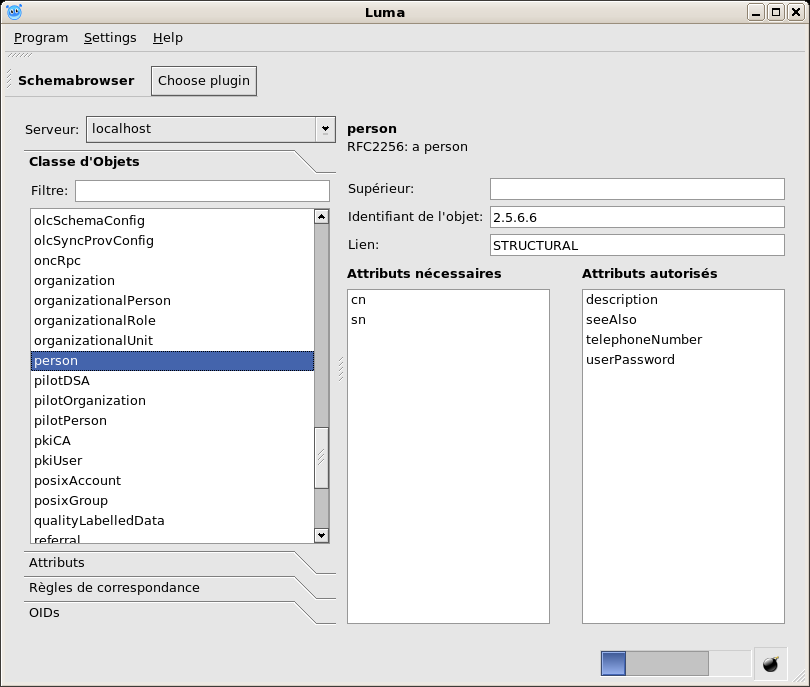The width and height of the screenshot is (810, 687).
Task: Open the Help menu
Action: [x=168, y=38]
